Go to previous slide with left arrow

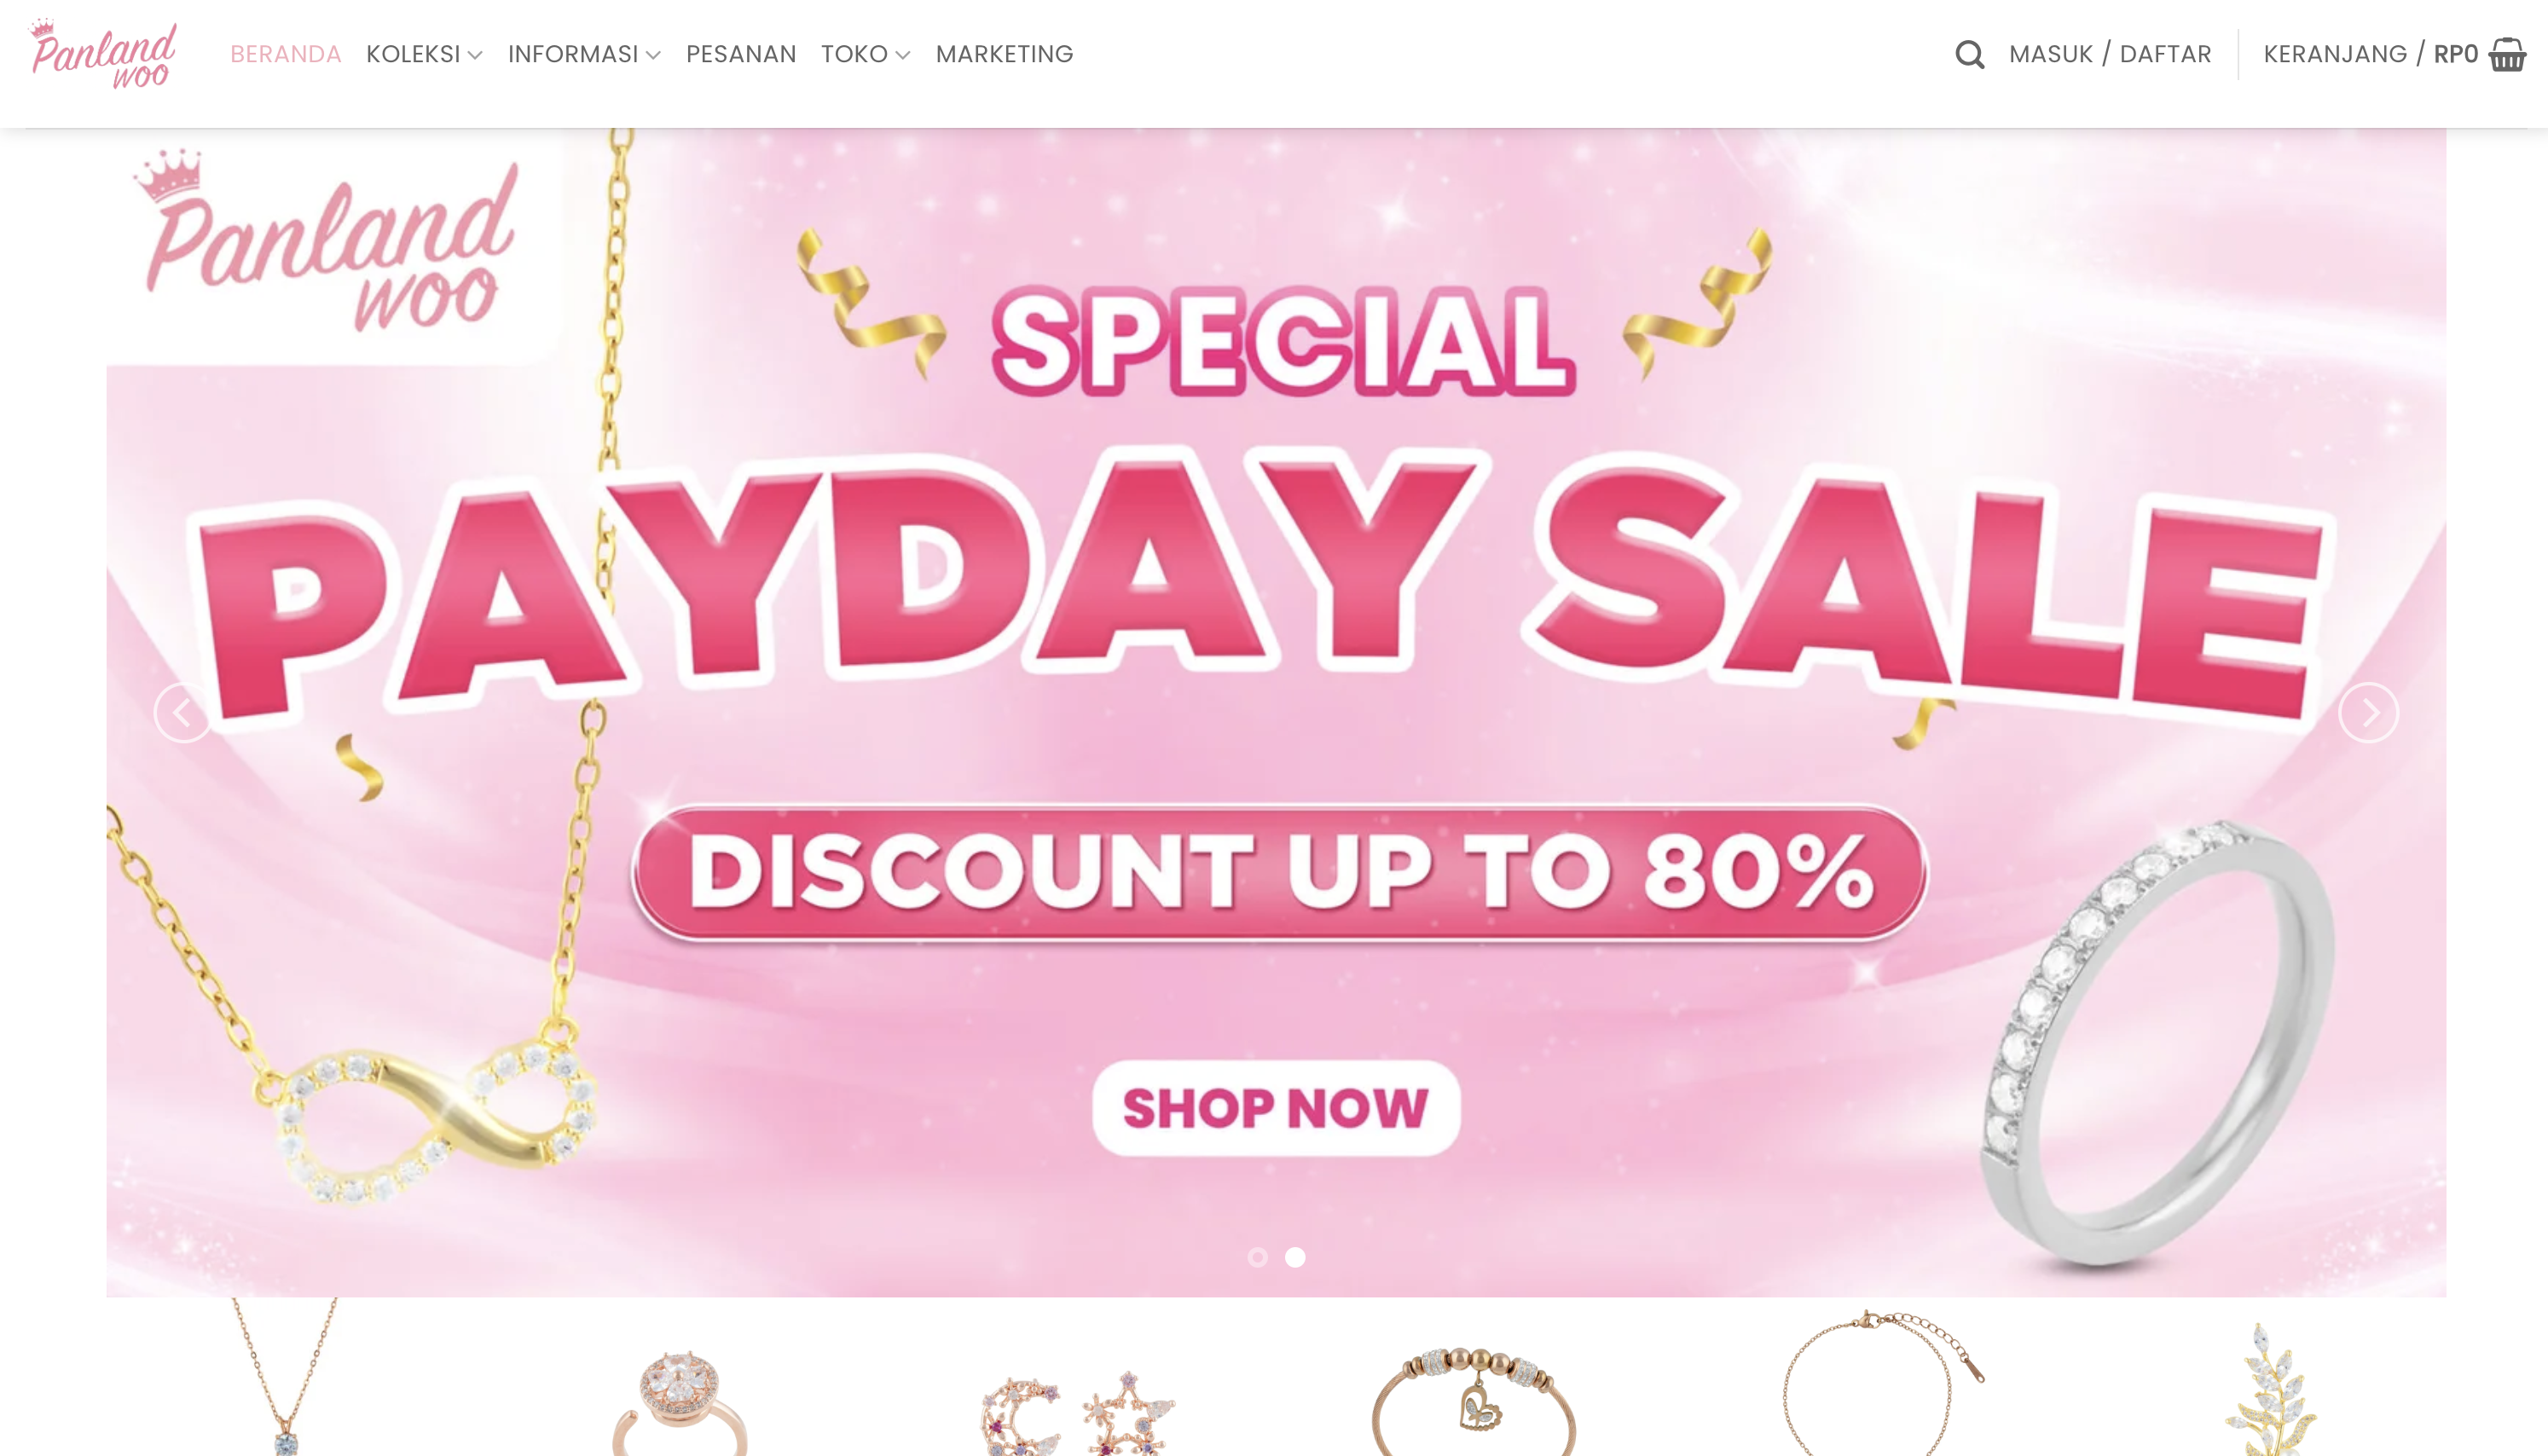183,713
